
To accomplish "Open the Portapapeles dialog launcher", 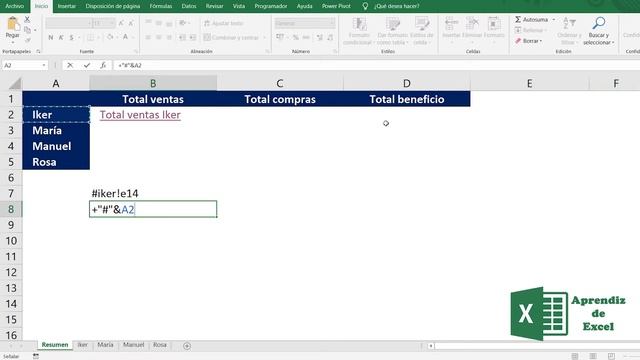I will (38, 52).
